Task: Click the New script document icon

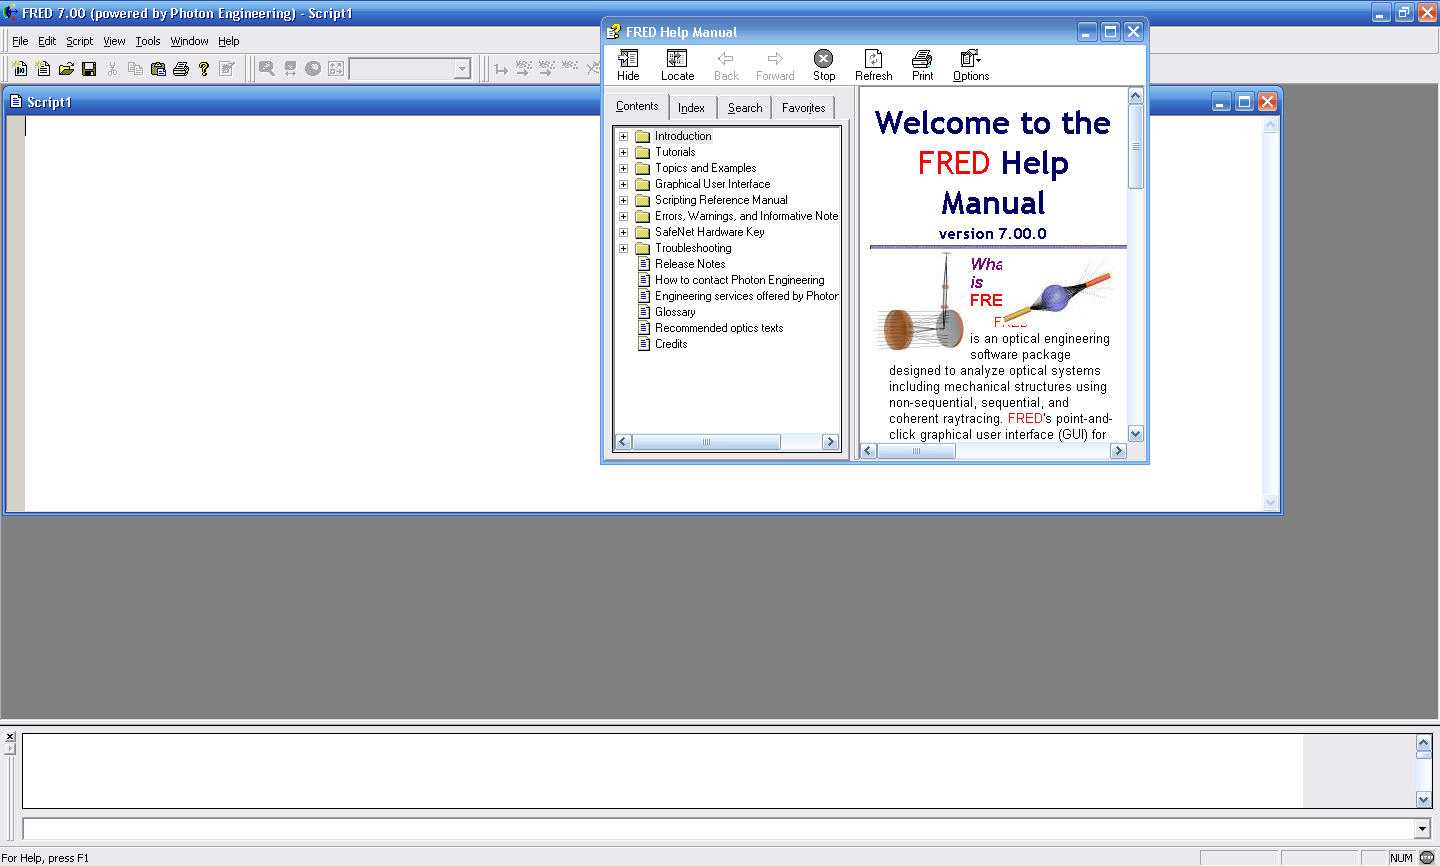Action: coord(43,69)
